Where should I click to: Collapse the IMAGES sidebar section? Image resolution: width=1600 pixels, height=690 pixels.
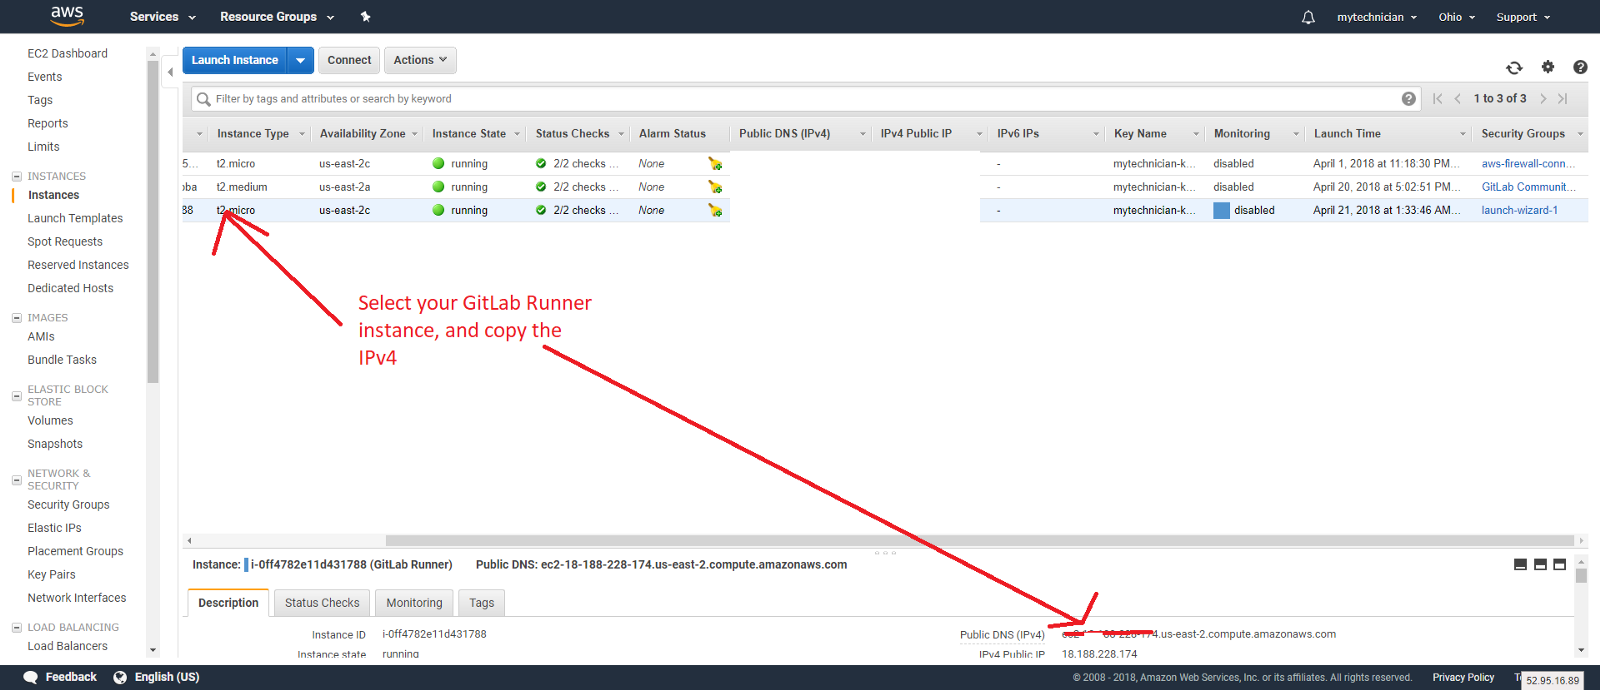point(16,318)
